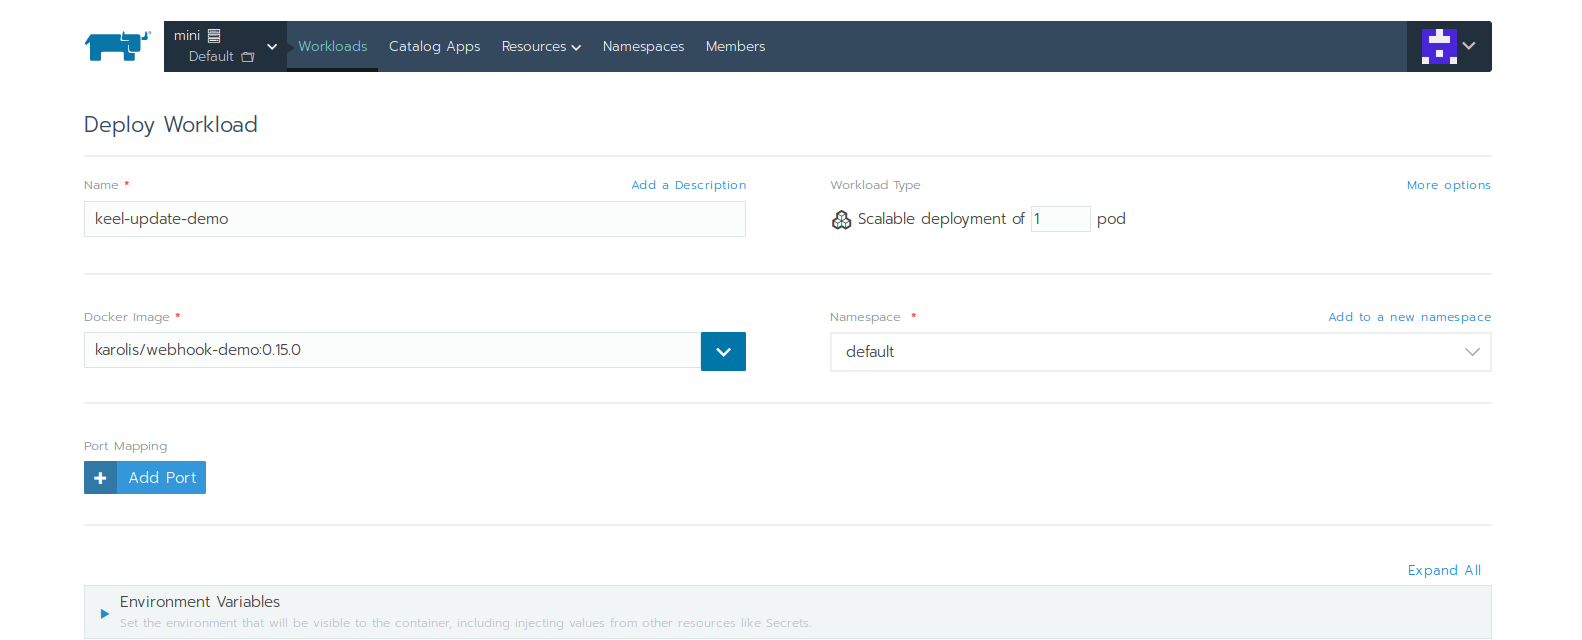Click More options for workload type

(1448, 185)
